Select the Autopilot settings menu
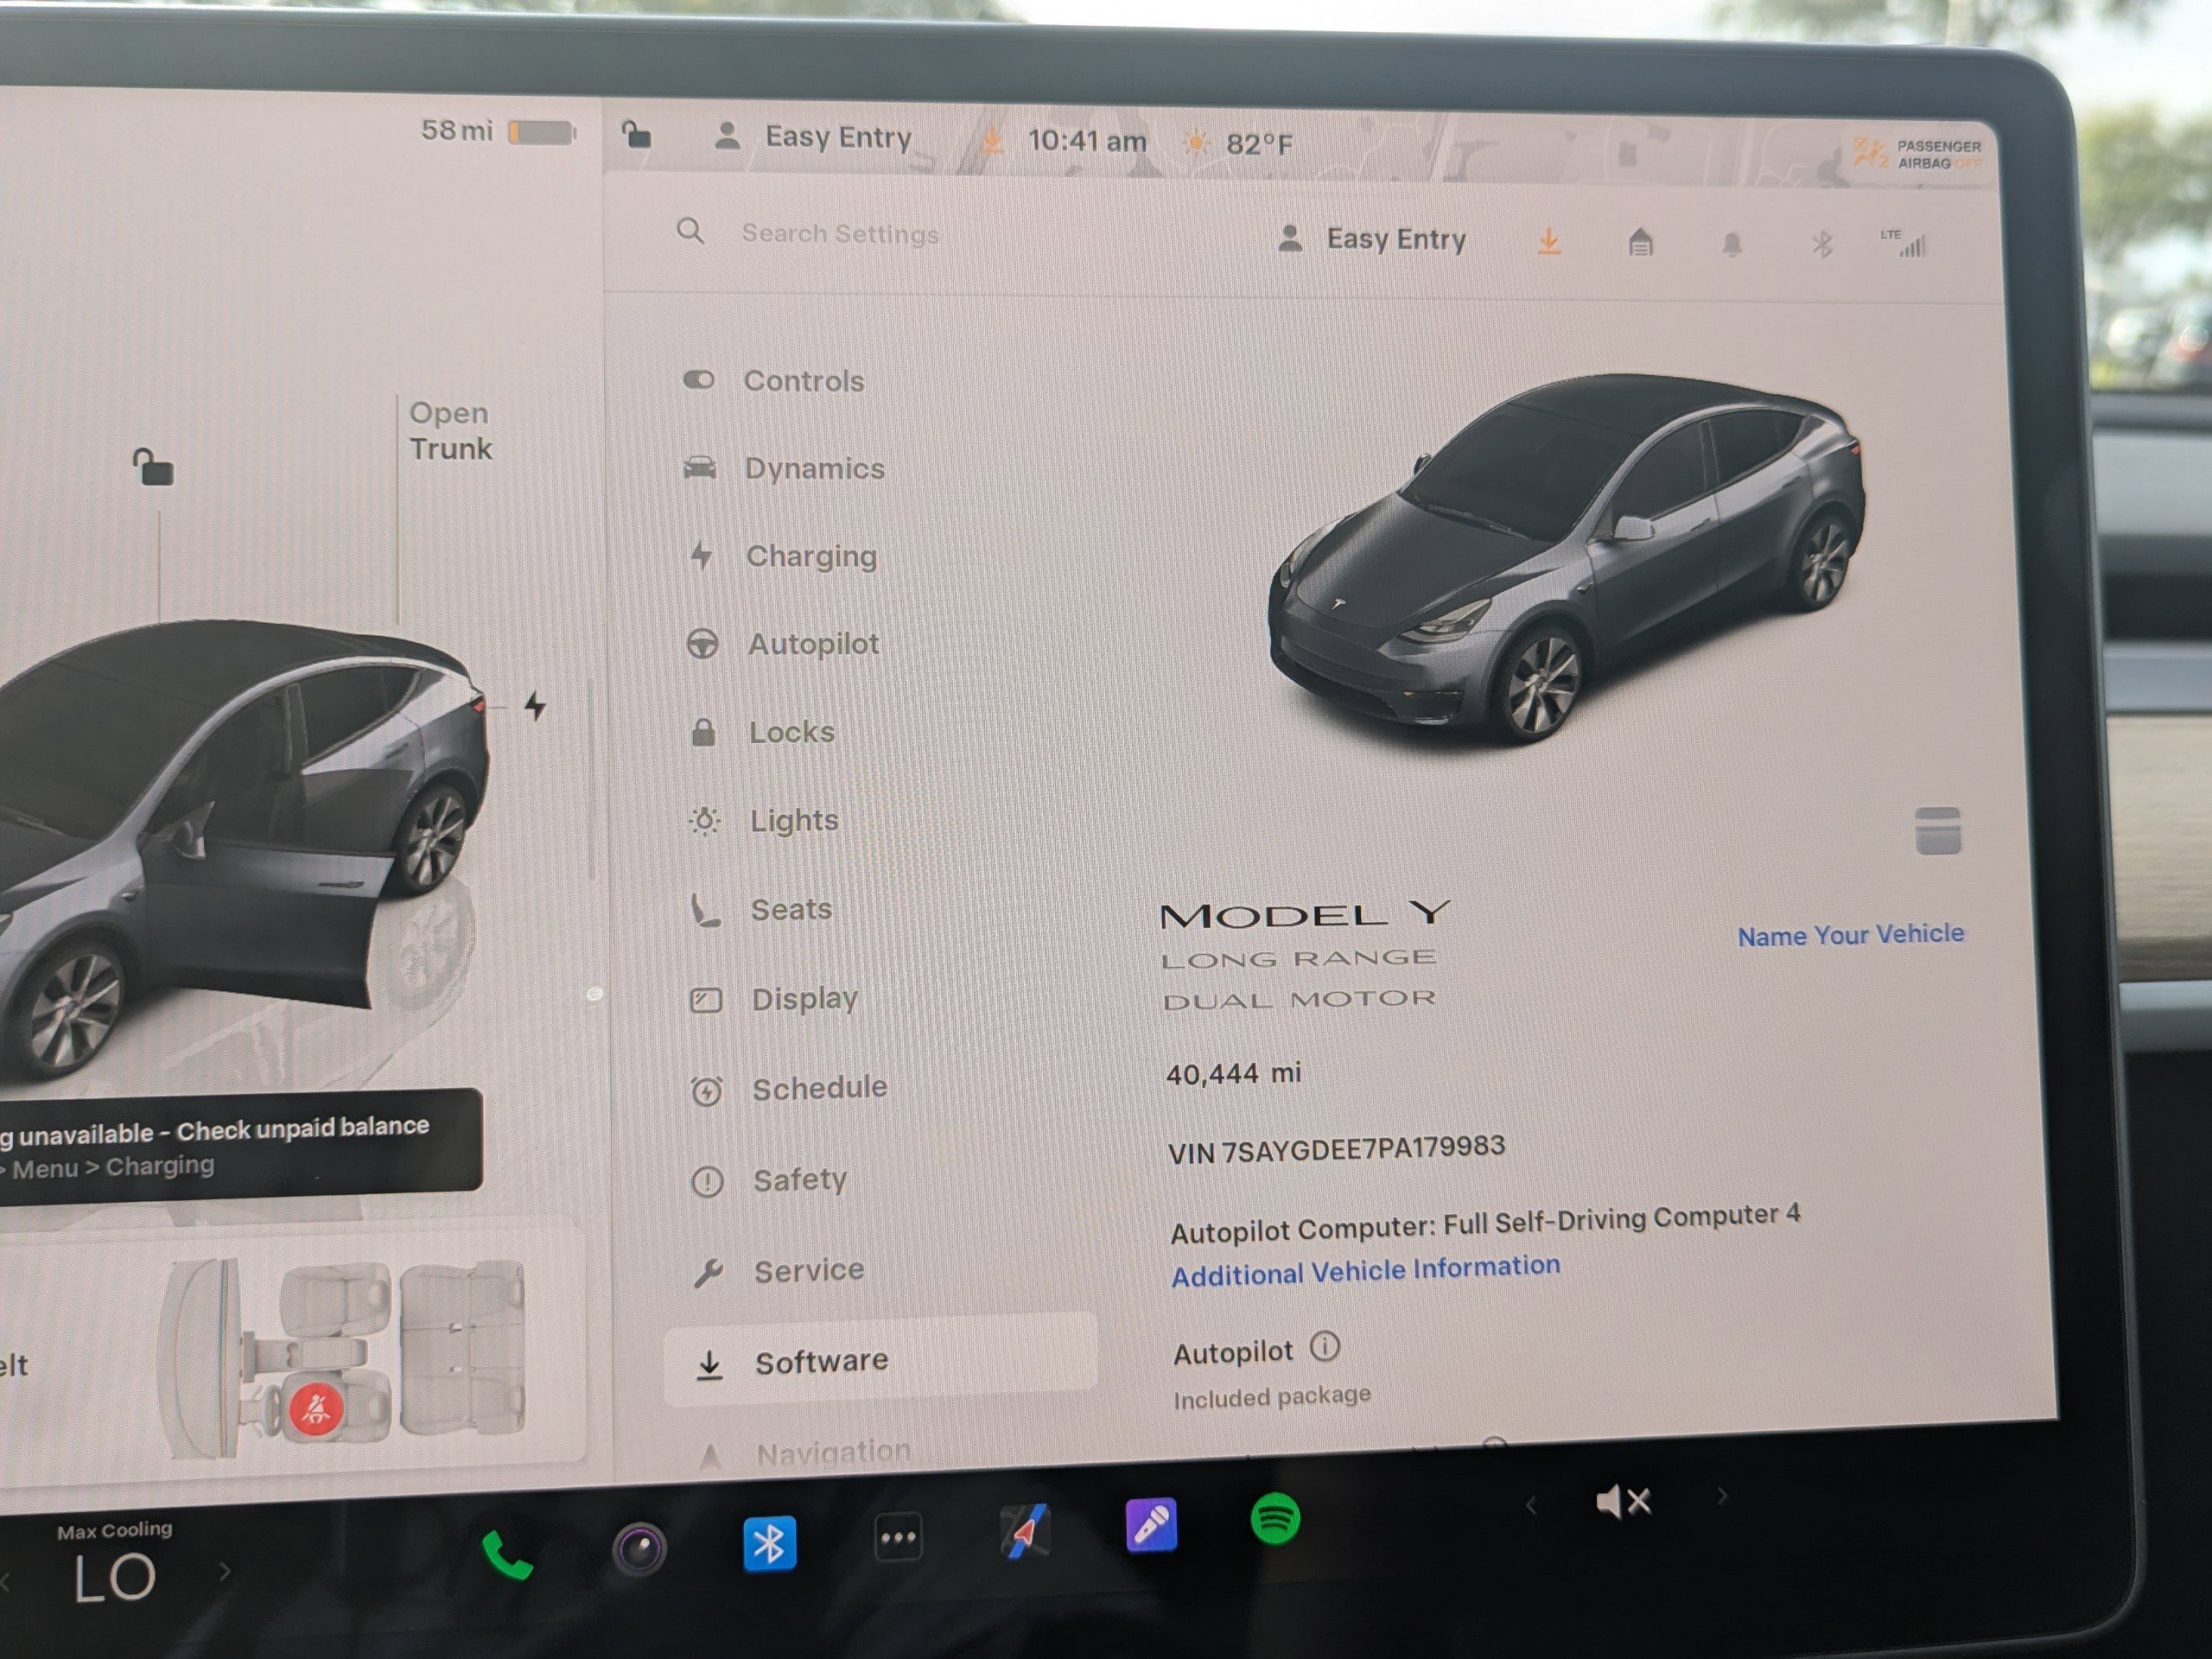The image size is (2212, 1659). pos(812,644)
